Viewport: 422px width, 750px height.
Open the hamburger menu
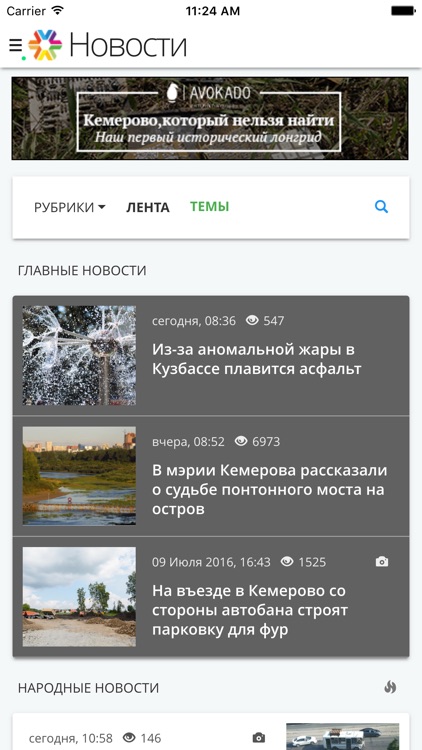[16, 46]
